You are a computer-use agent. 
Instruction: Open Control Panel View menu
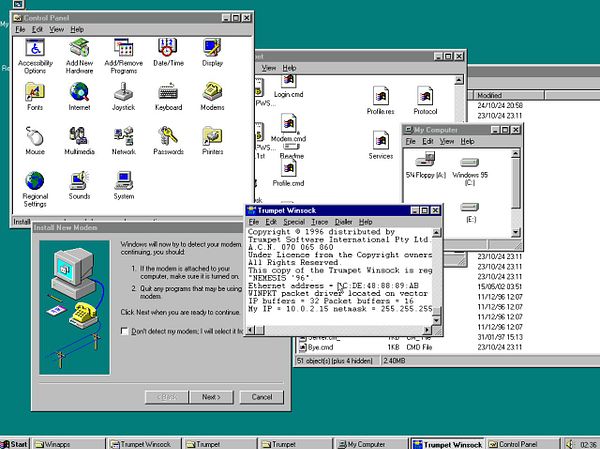57,29
